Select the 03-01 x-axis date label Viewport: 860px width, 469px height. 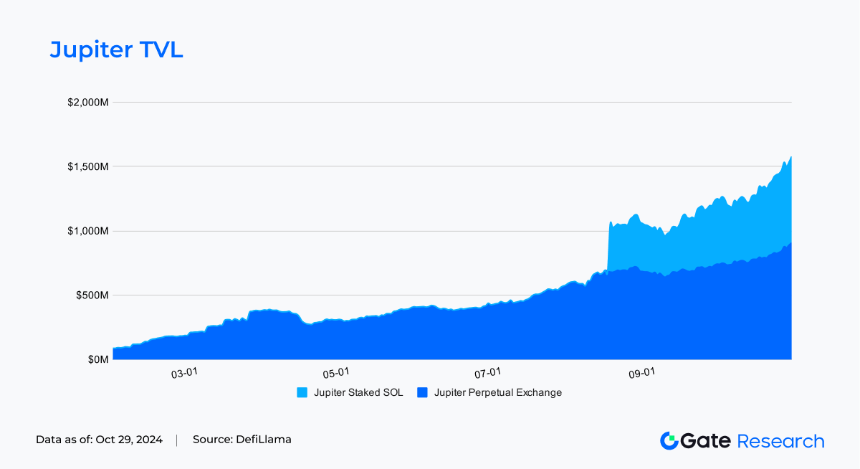[x=184, y=374]
